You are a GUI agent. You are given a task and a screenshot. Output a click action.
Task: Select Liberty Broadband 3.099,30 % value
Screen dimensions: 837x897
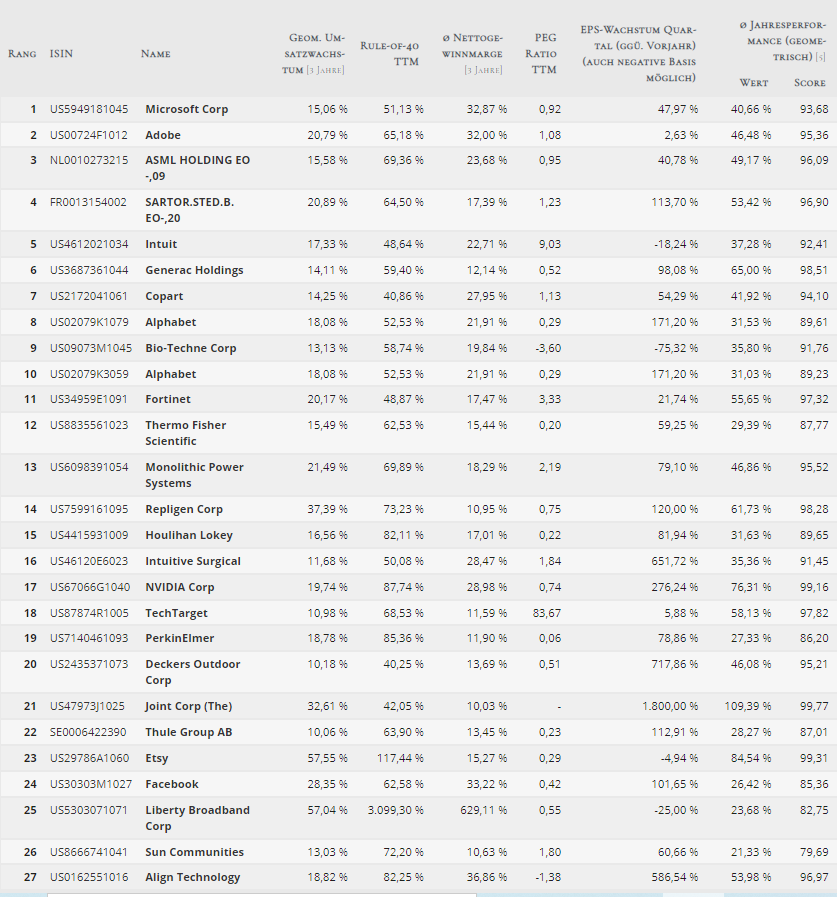point(396,811)
